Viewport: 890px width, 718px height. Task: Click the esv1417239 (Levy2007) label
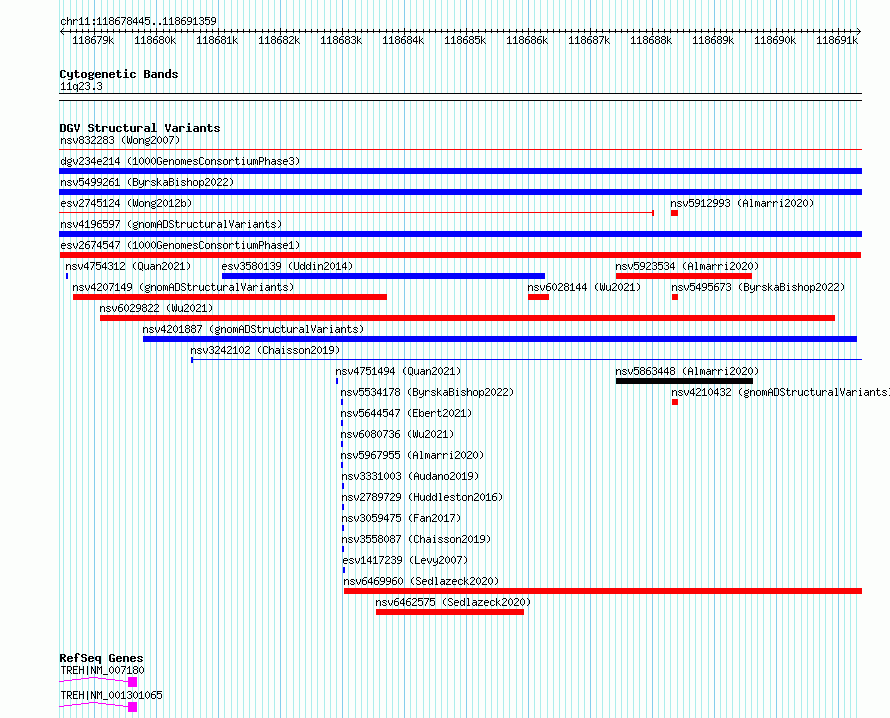[405, 560]
